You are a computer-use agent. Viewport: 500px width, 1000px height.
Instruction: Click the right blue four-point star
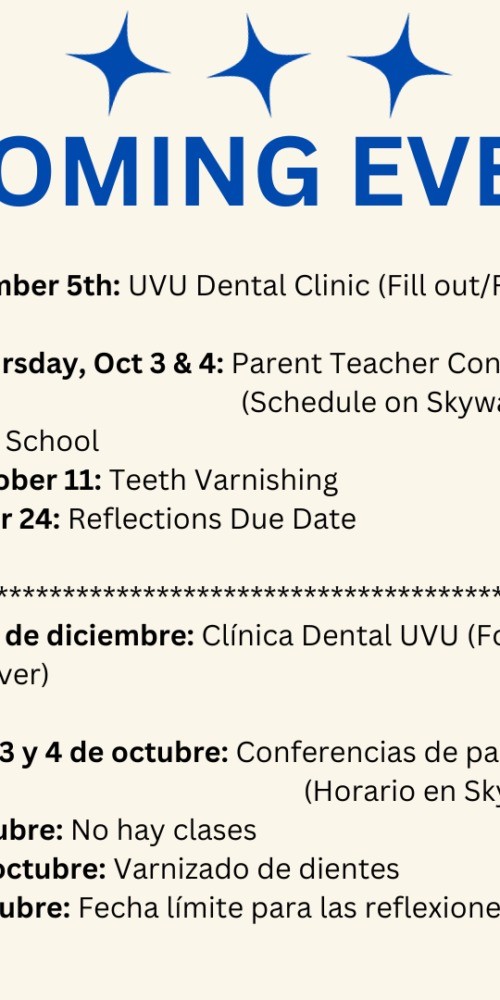[399, 65]
